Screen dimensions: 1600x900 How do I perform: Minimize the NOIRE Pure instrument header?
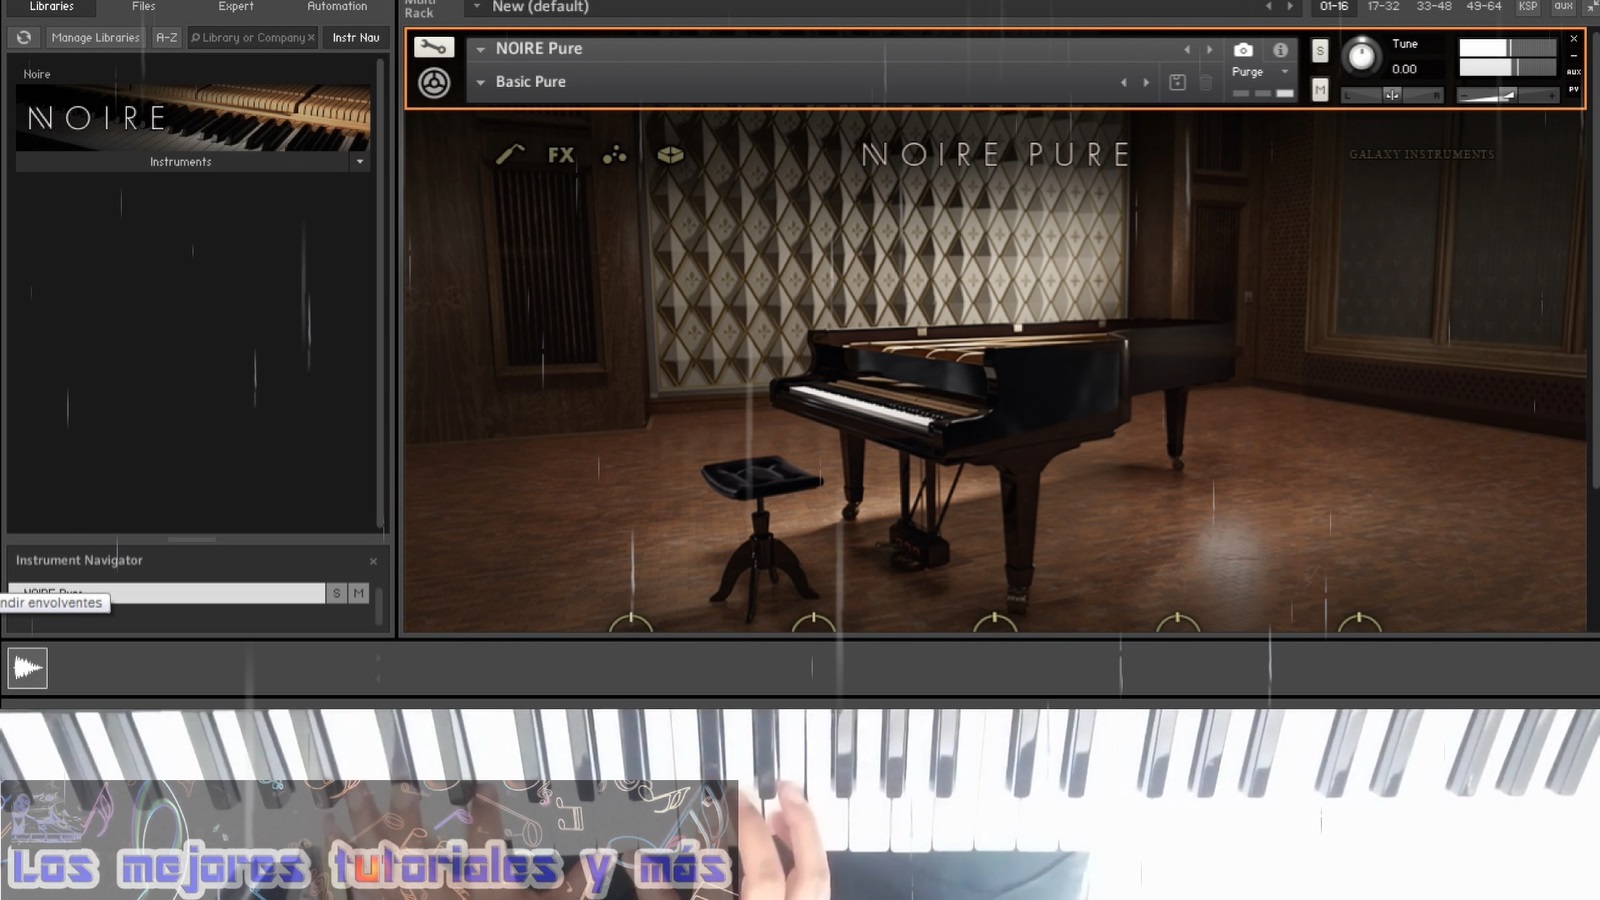[1573, 55]
